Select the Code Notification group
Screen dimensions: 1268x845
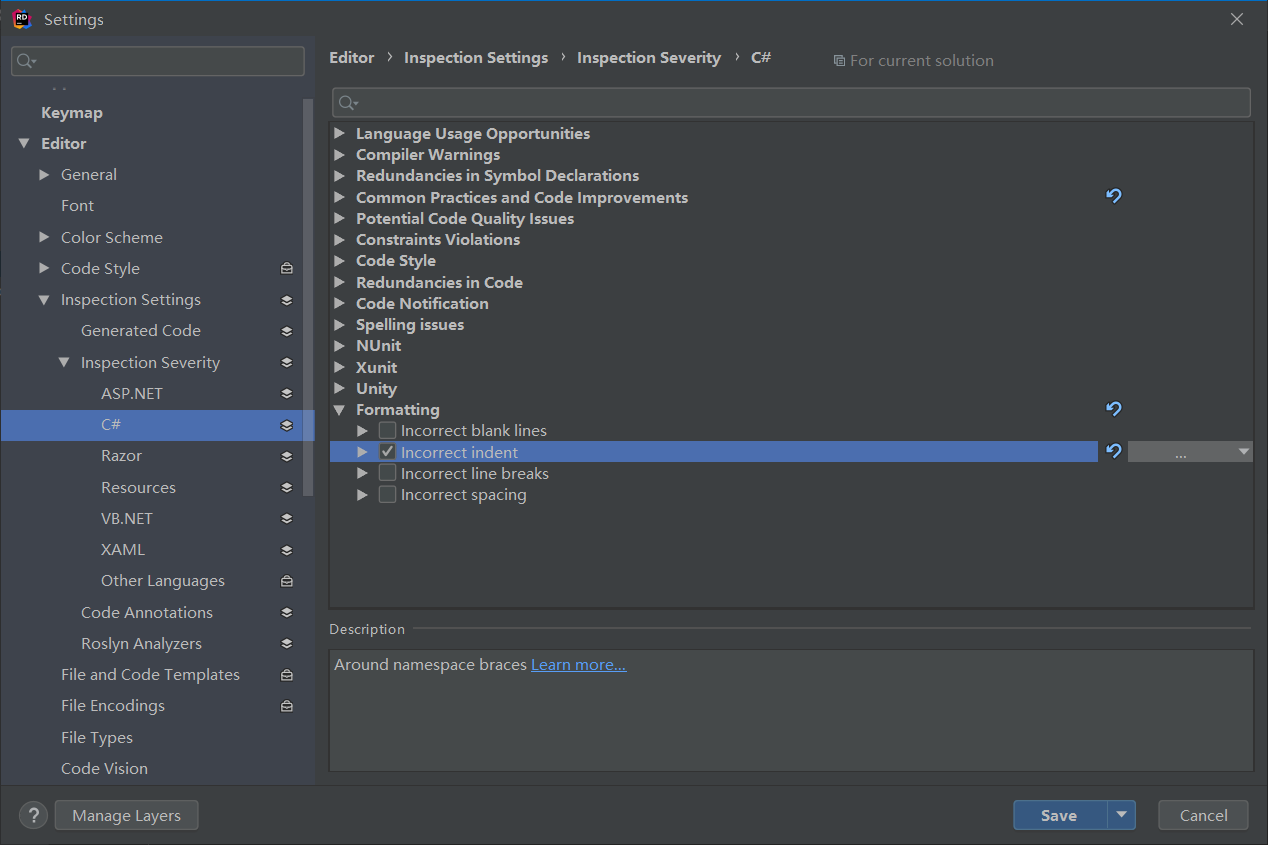point(422,304)
